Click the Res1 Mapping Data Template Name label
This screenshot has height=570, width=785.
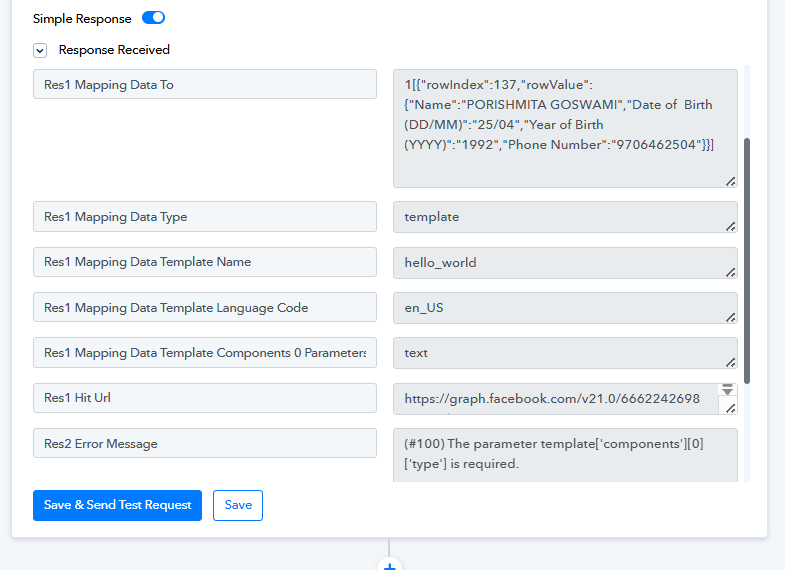pos(204,262)
